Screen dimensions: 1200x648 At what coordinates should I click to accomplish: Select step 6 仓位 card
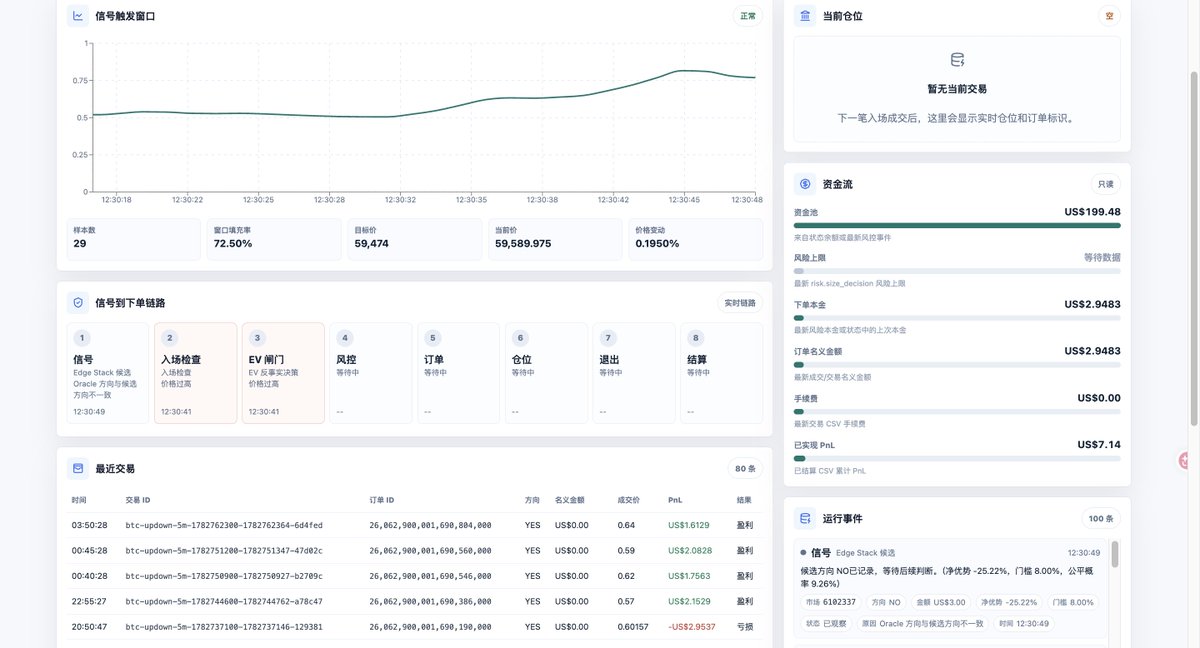[546, 373]
